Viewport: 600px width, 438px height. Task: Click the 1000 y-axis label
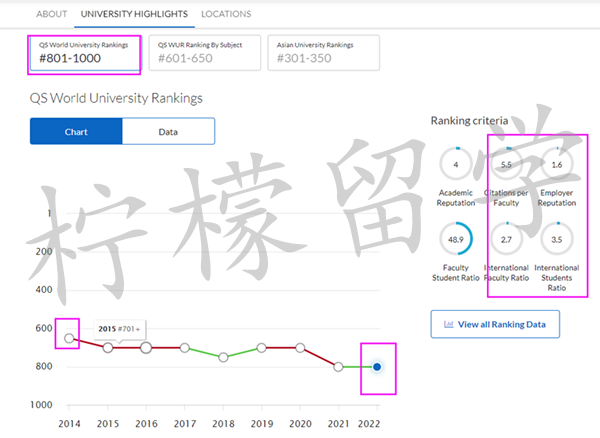coord(41,405)
